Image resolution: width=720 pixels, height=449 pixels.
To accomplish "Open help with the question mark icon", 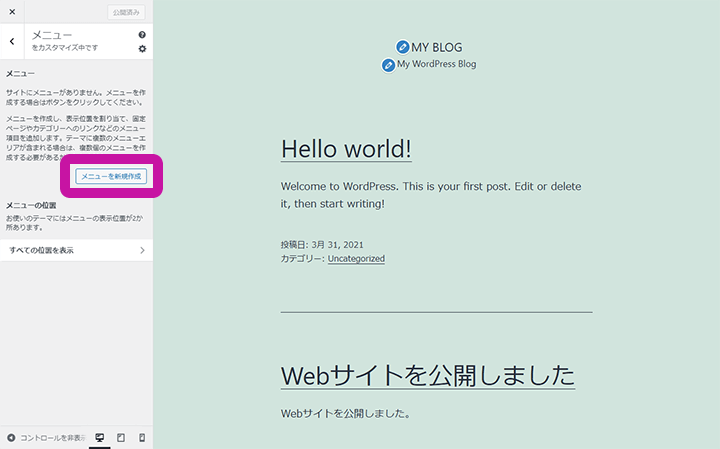I will 142,35.
